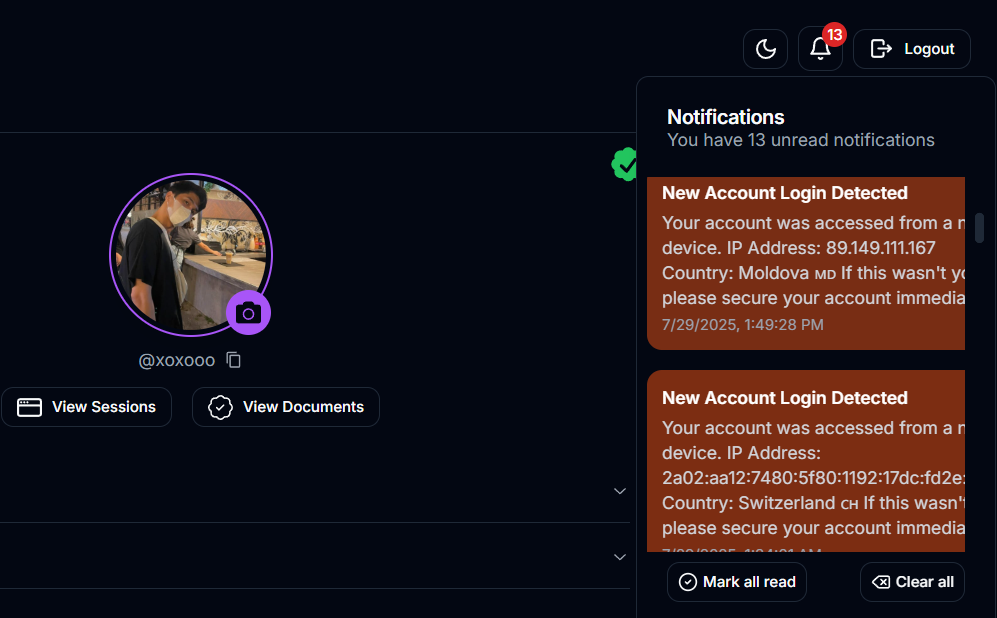Click the @xoxooo username text
Screen dimensions: 997x618
pos(177,360)
